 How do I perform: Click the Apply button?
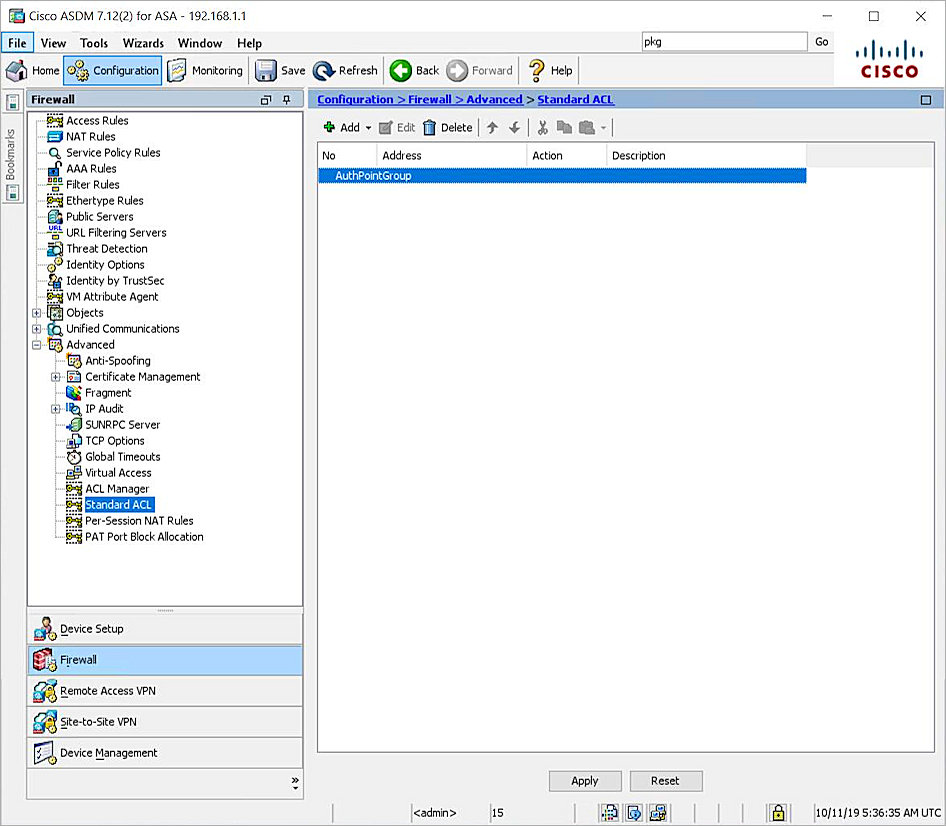coord(585,781)
